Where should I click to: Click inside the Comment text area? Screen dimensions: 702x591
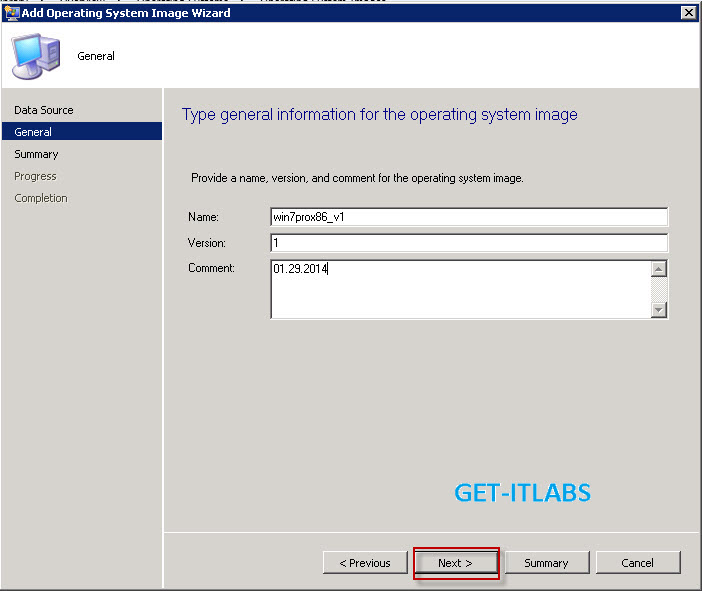coord(461,289)
